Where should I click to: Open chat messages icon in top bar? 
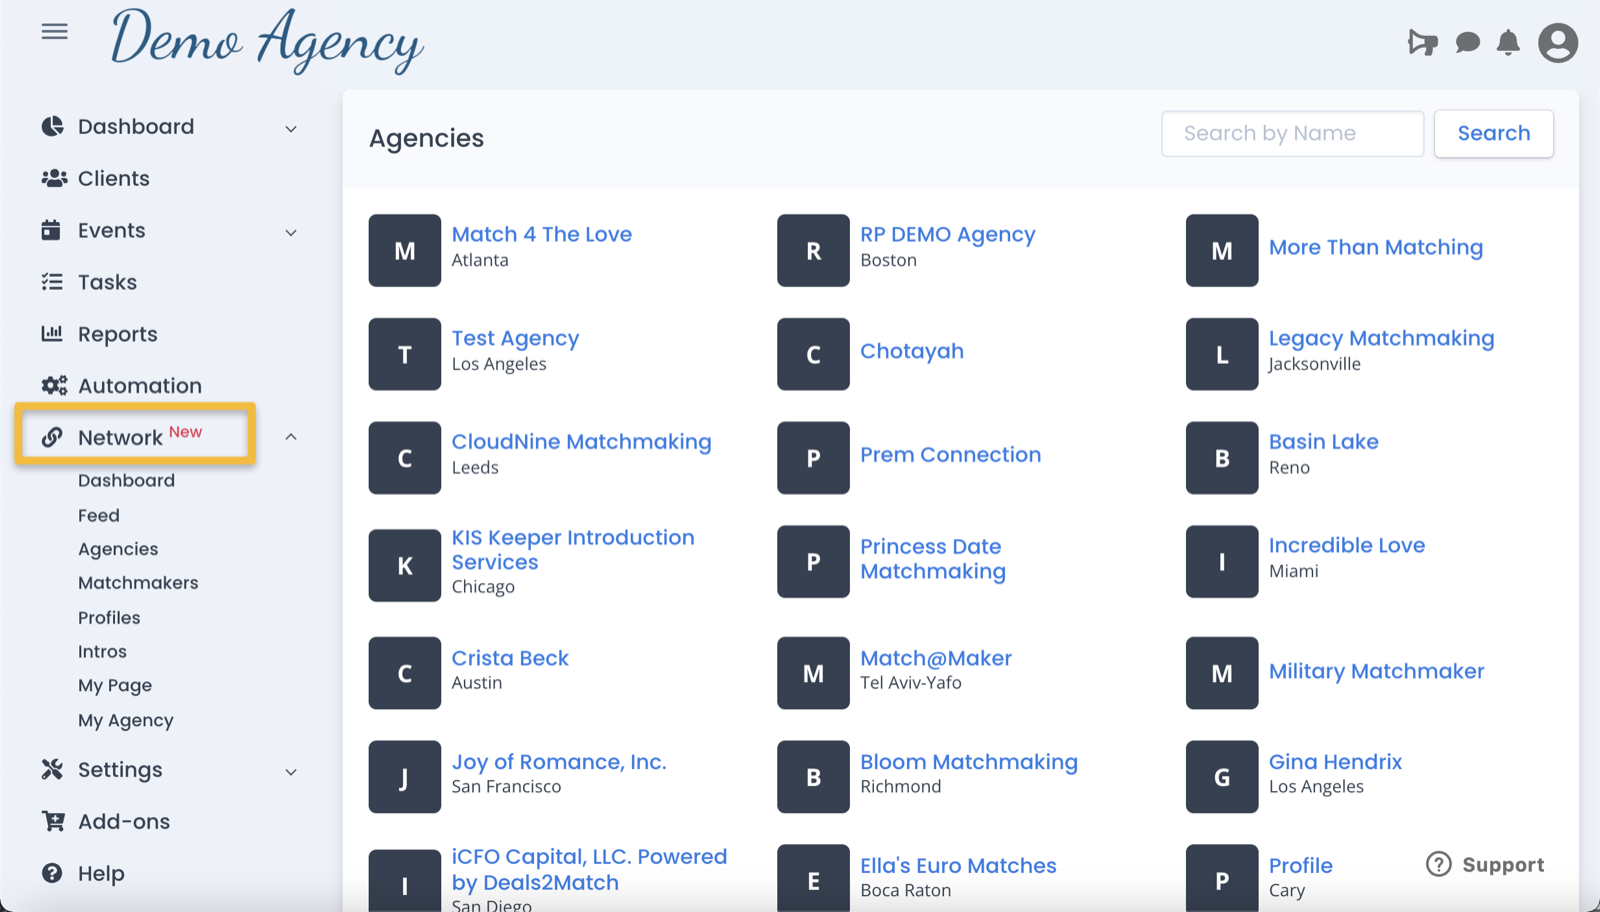[x=1467, y=43]
